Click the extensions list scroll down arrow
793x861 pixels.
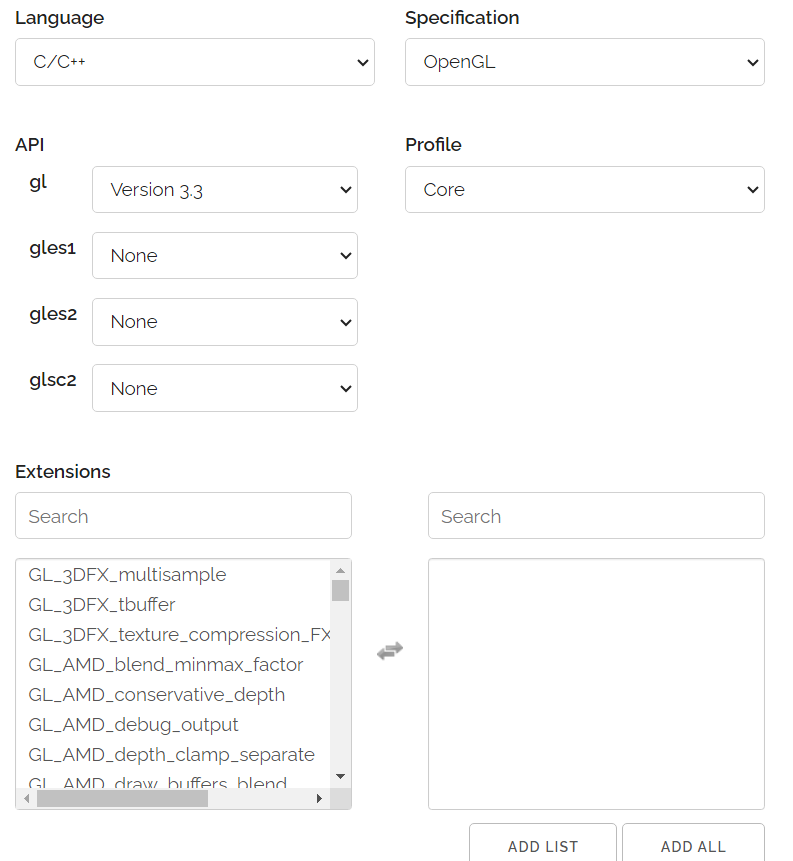340,776
